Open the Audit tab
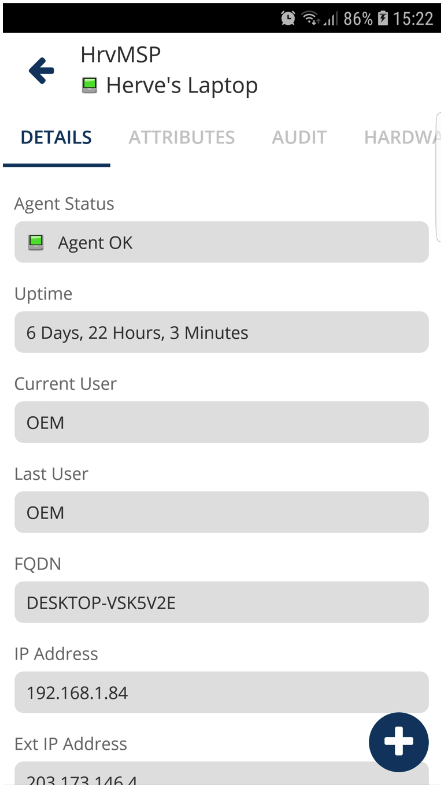444x788 pixels. (x=299, y=137)
